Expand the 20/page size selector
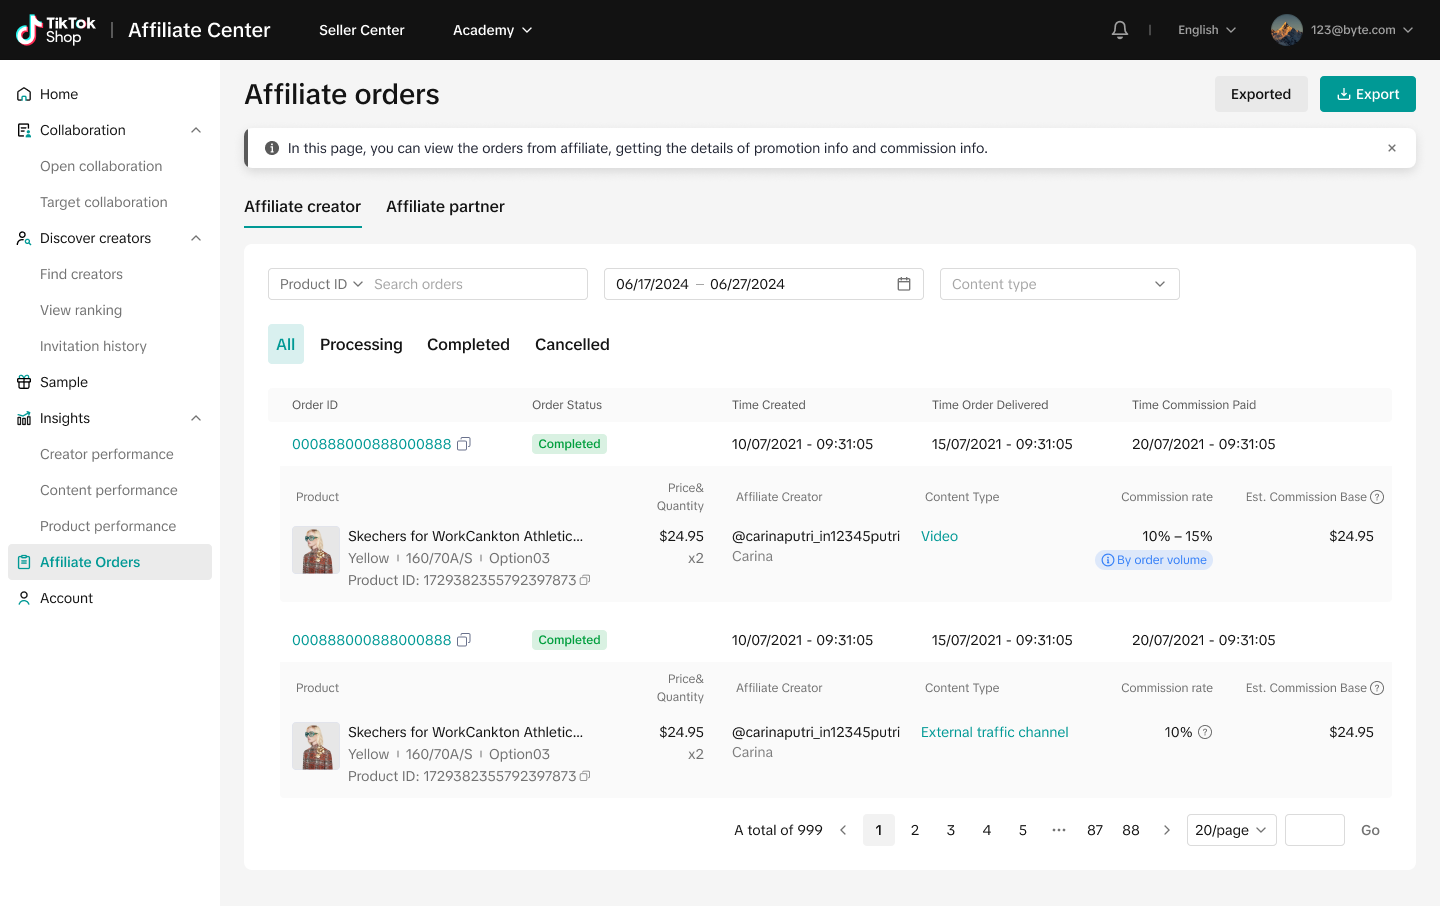 click(1231, 830)
